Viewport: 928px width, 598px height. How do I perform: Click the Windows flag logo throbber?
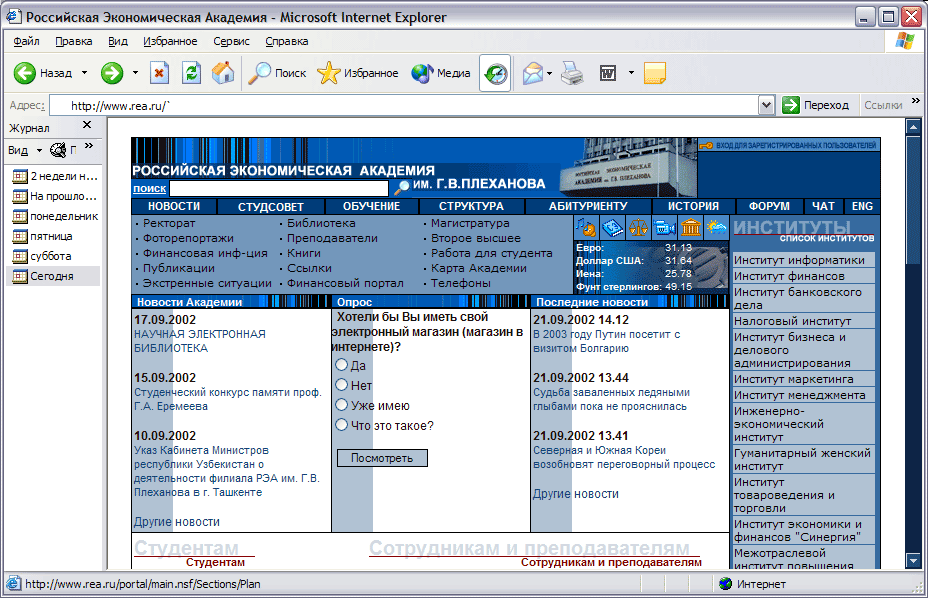coord(905,41)
